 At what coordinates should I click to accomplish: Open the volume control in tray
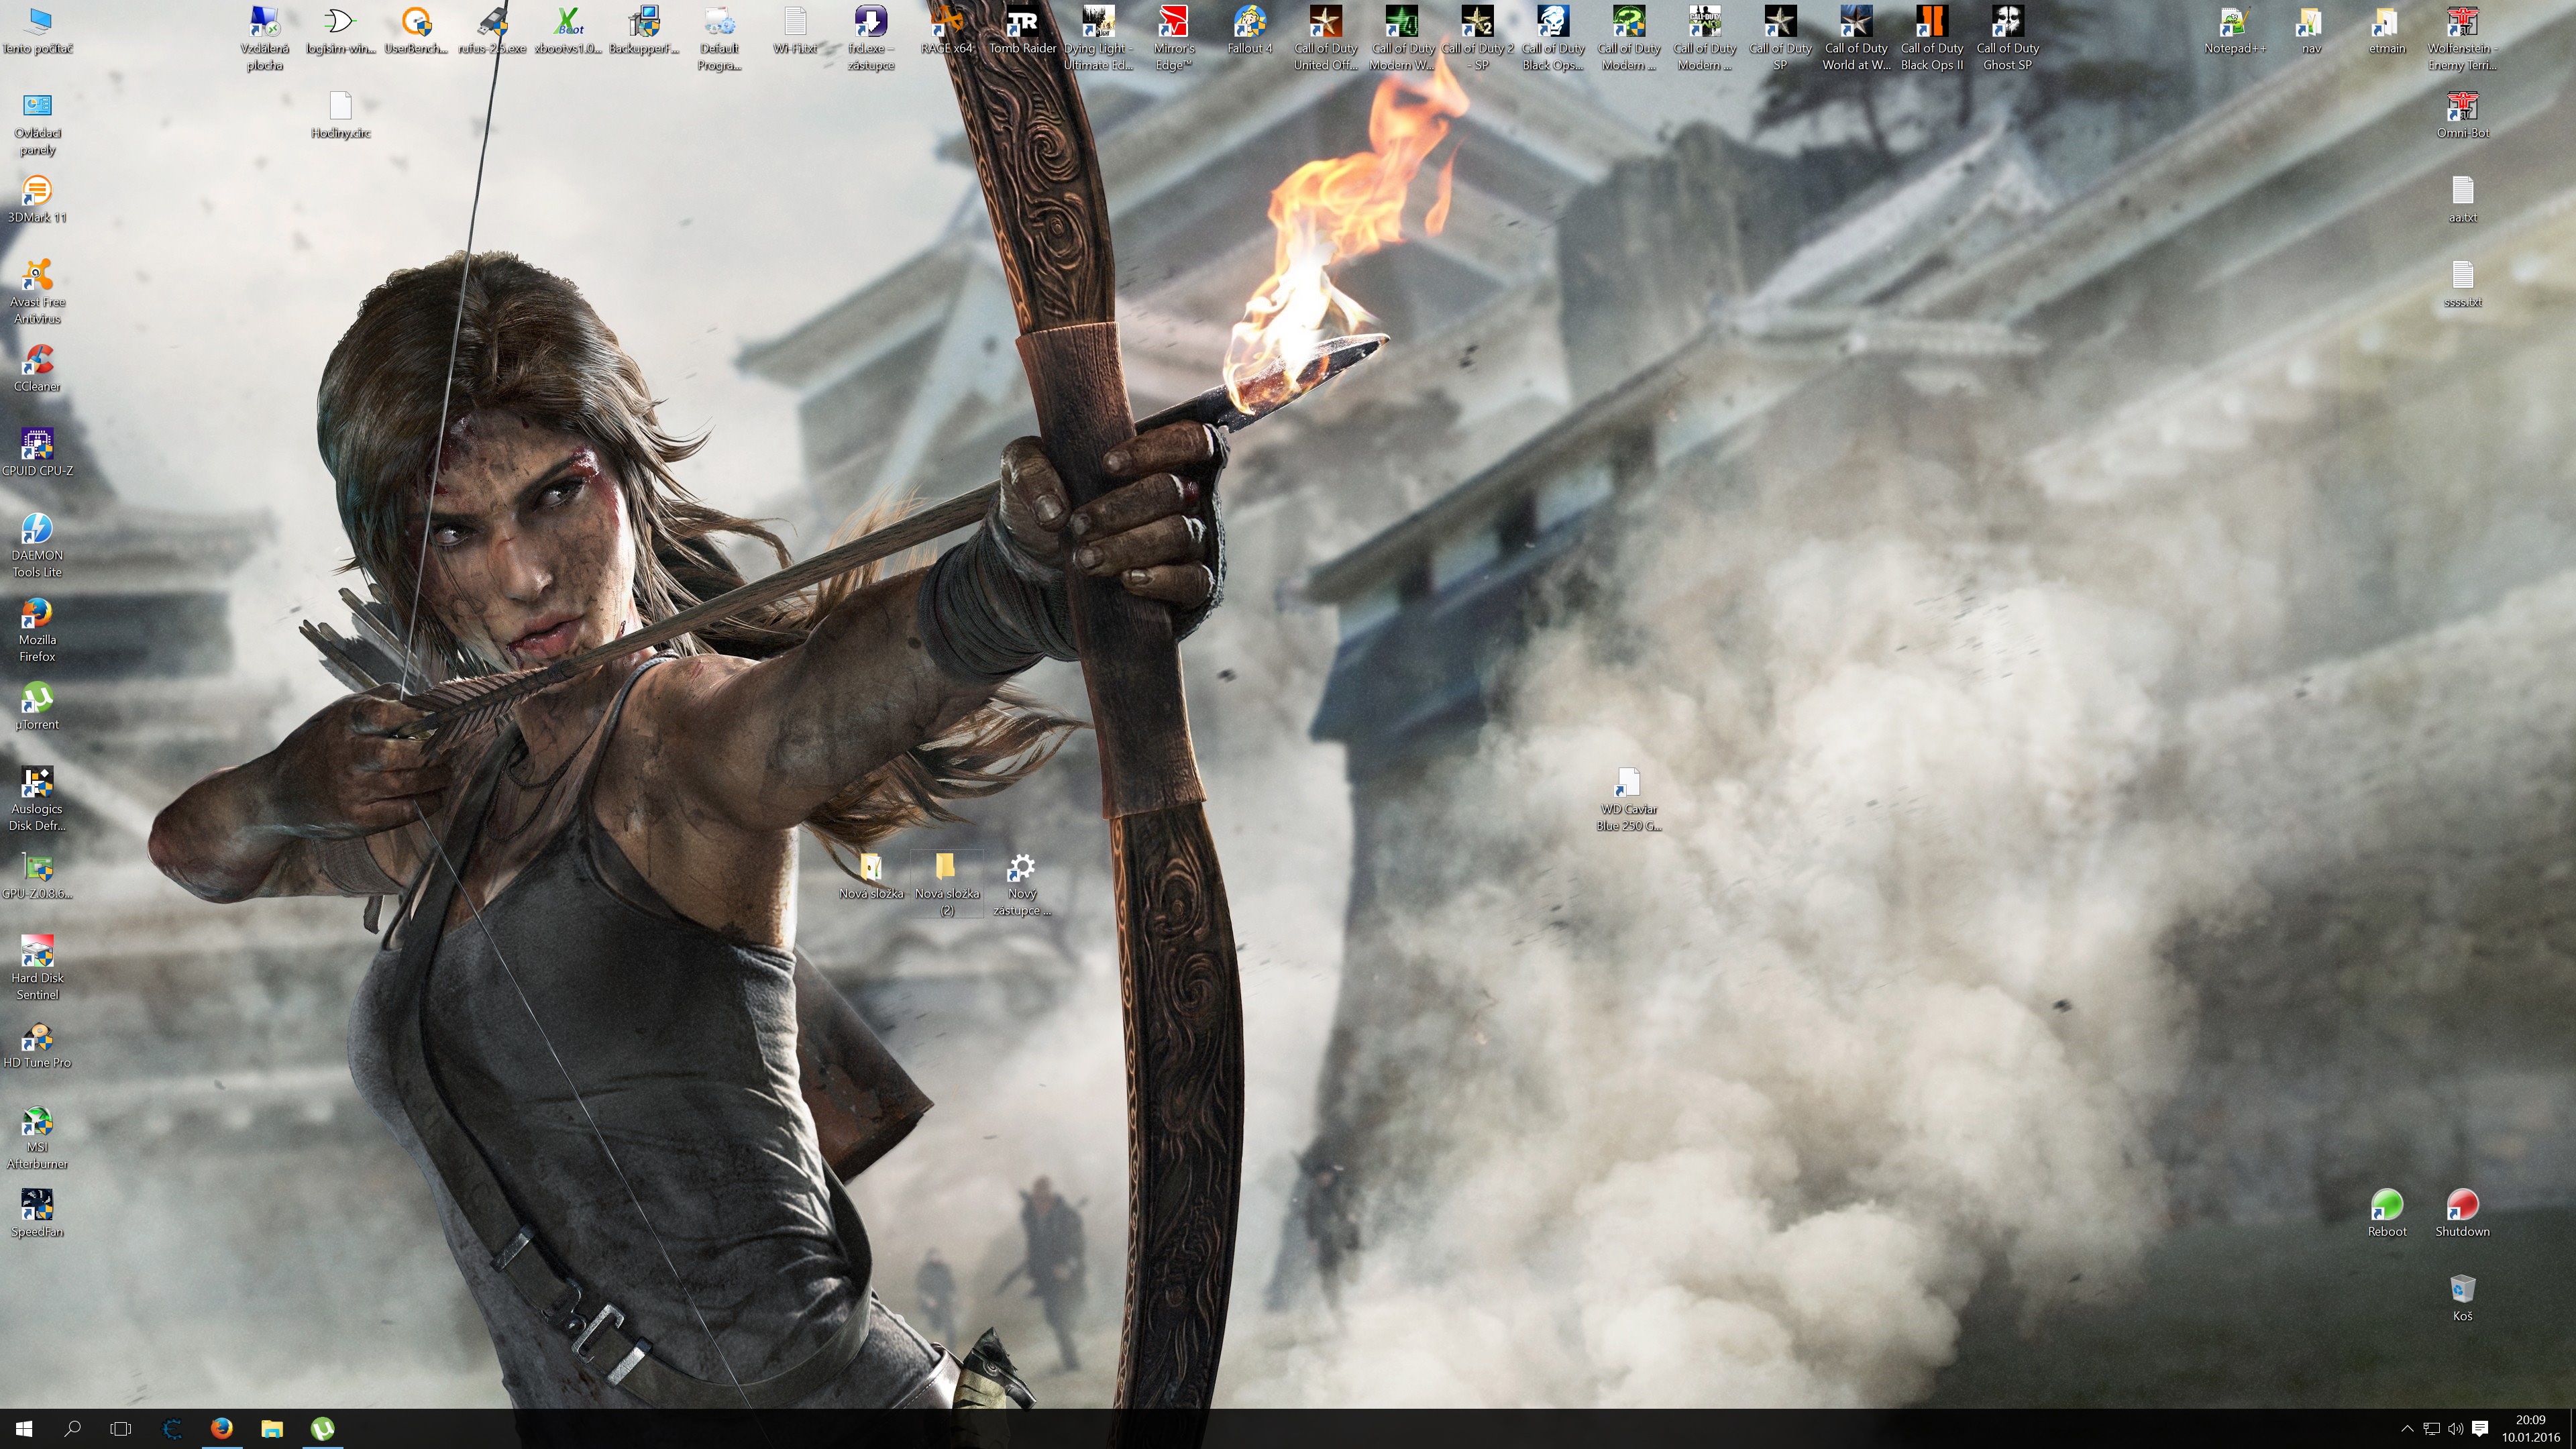tap(2455, 1429)
